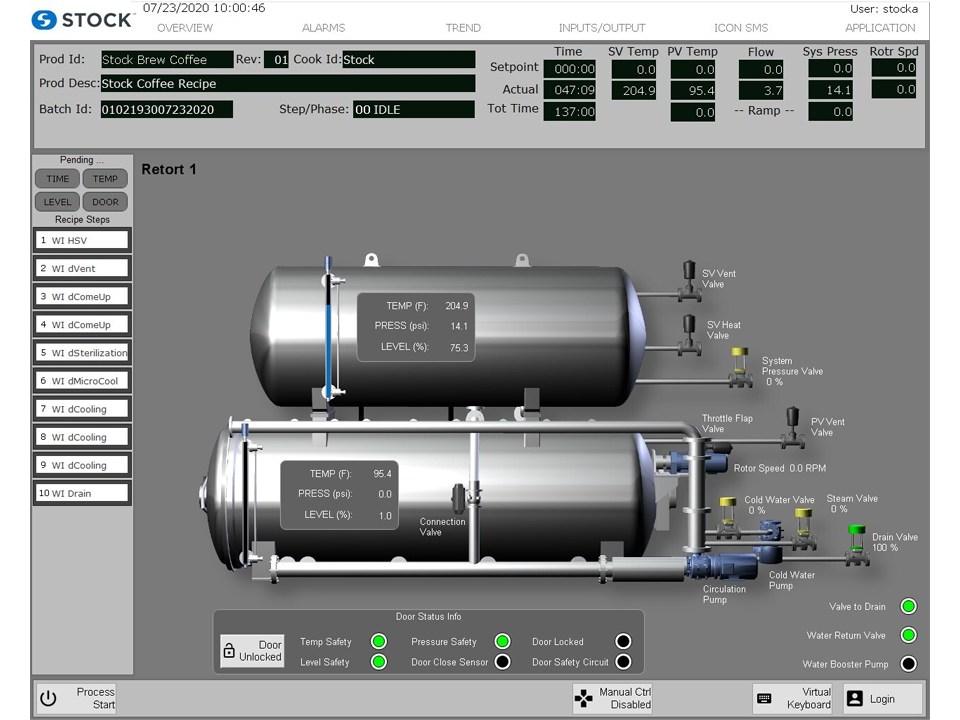This screenshot has height=720, width=960.
Task: Toggle the Valve to Drain indicator
Action: (908, 606)
